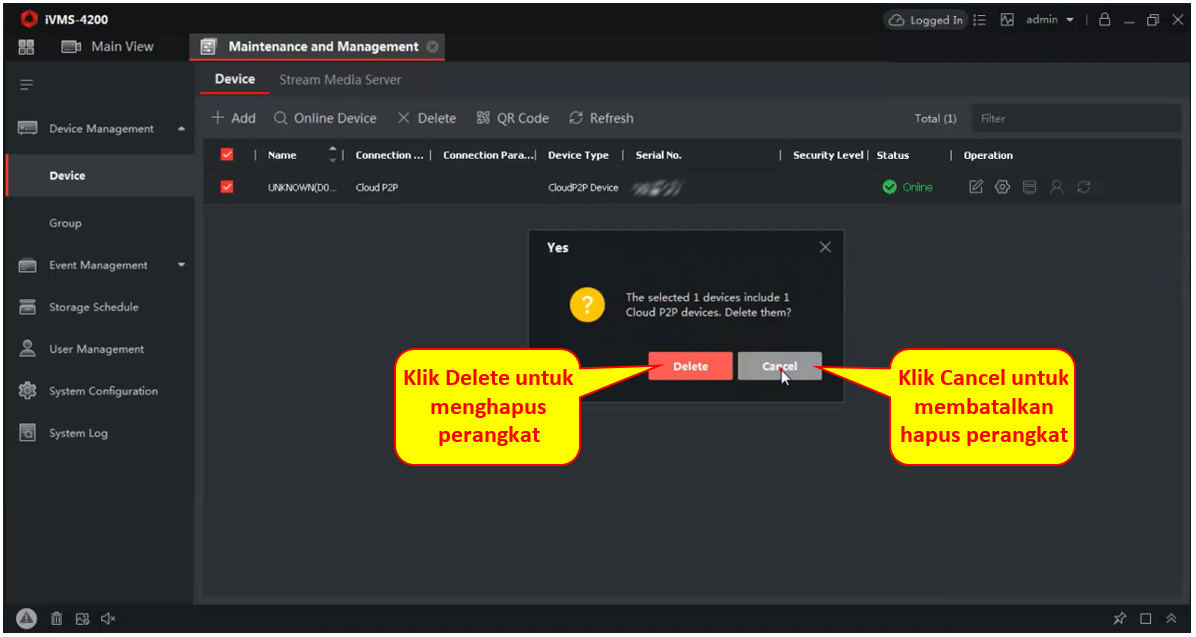The height and width of the screenshot is (637, 1196).
Task: Click the System Configuration gear icon
Action: pyautogui.click(x=27, y=391)
